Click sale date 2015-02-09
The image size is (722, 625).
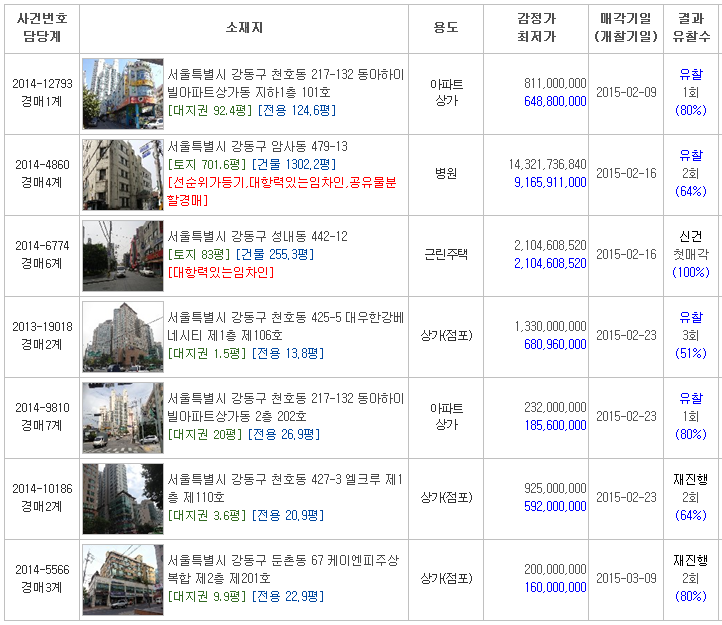pyautogui.click(x=626, y=93)
